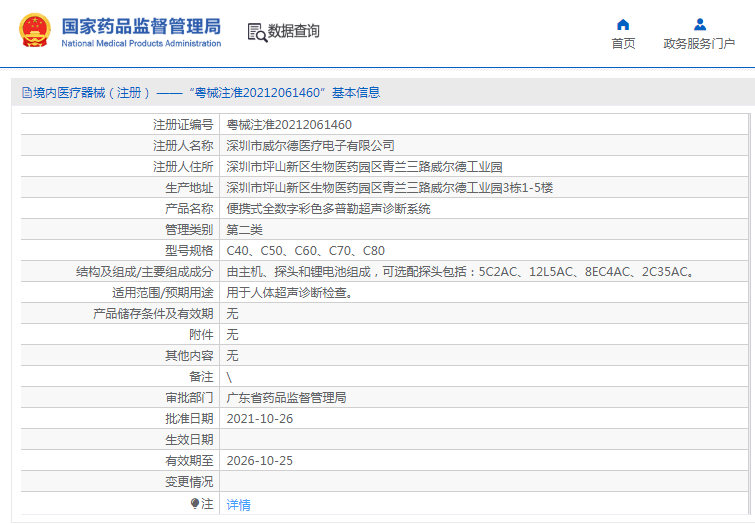The height and width of the screenshot is (524, 755).
Task: Open the 首页 navigation item
Action: [x=623, y=44]
